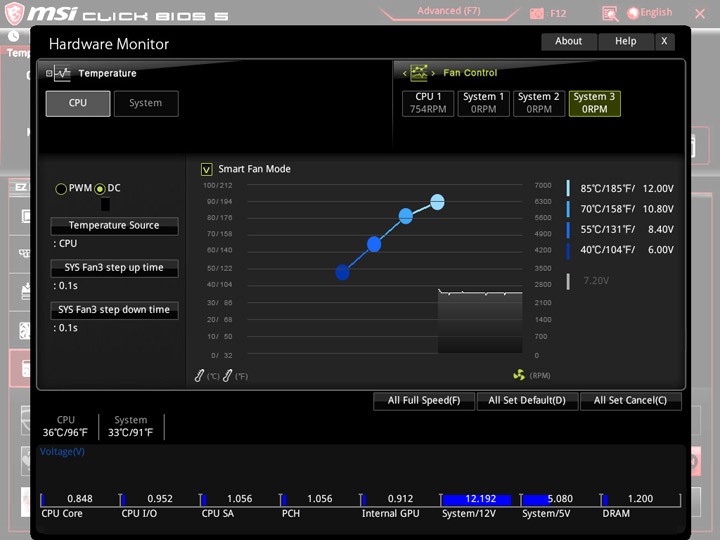720x540 pixels.
Task: Click left arrow beside Fan Control icon
Action: [405, 73]
